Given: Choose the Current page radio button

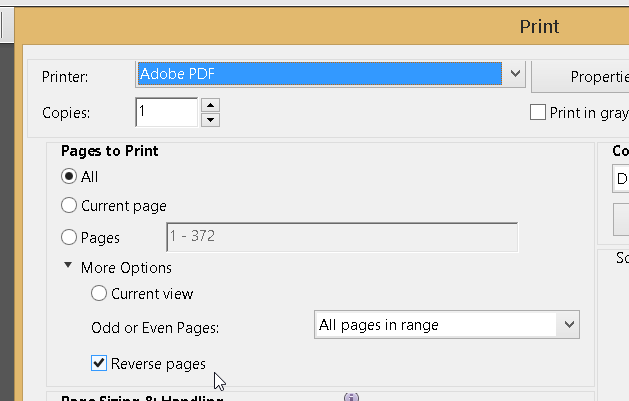Looking at the screenshot, I should tap(69, 205).
